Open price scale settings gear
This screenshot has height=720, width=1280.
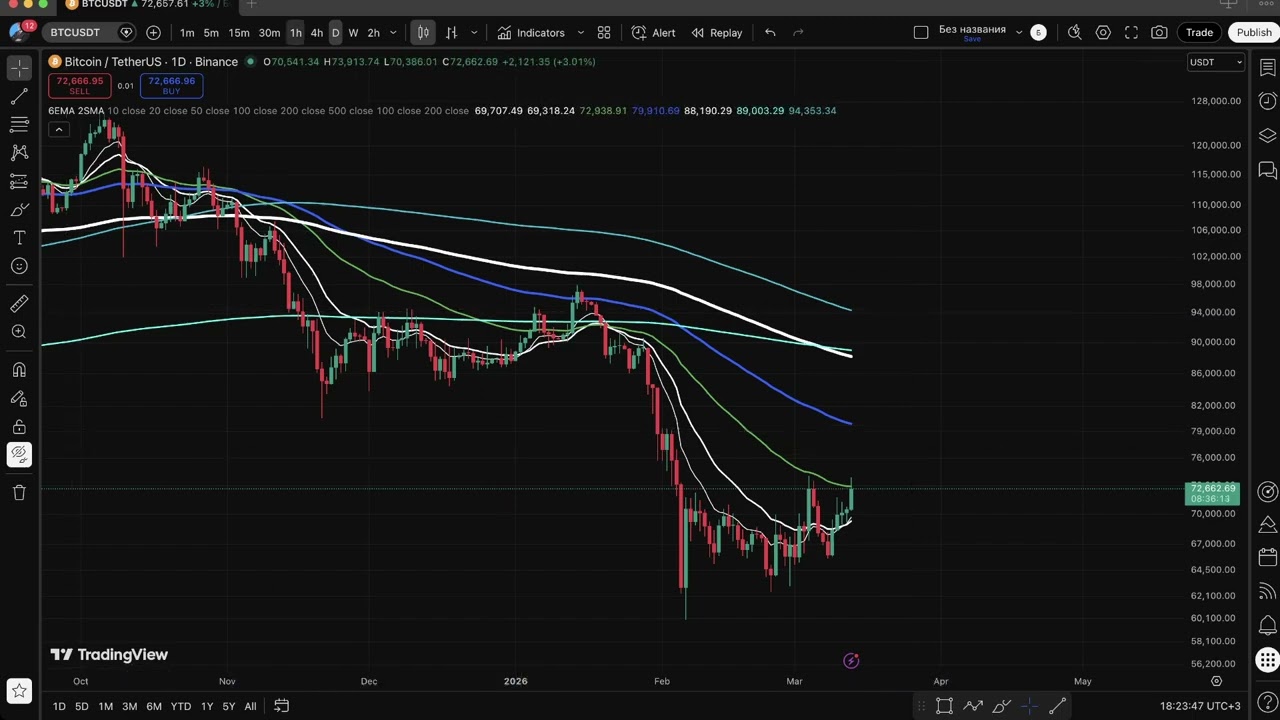coord(1216,681)
